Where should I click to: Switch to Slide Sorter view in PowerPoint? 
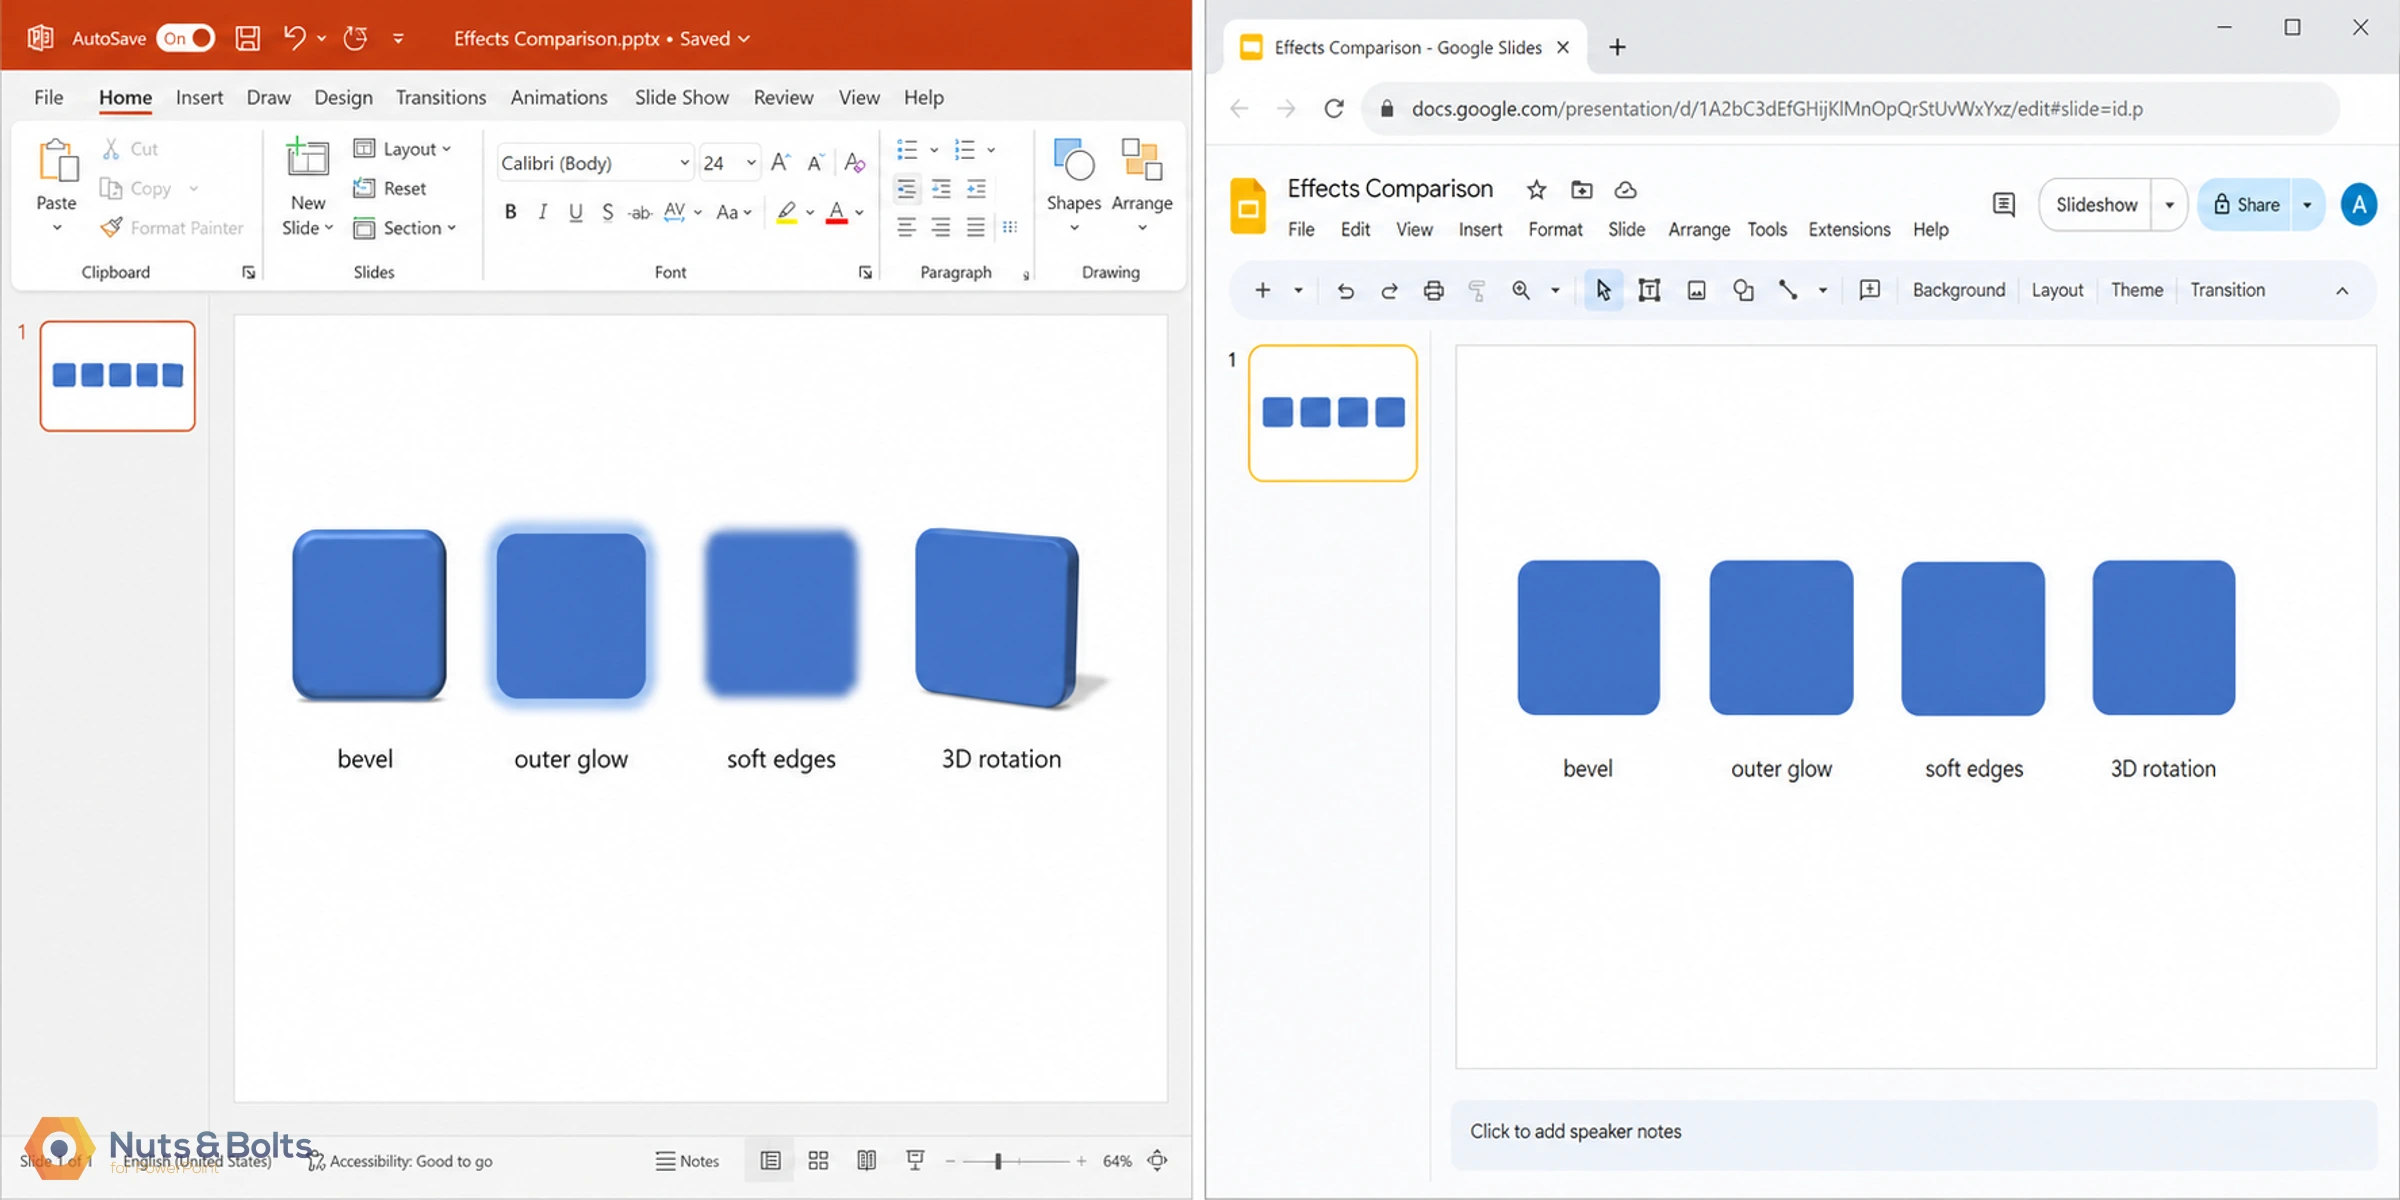tap(818, 1160)
